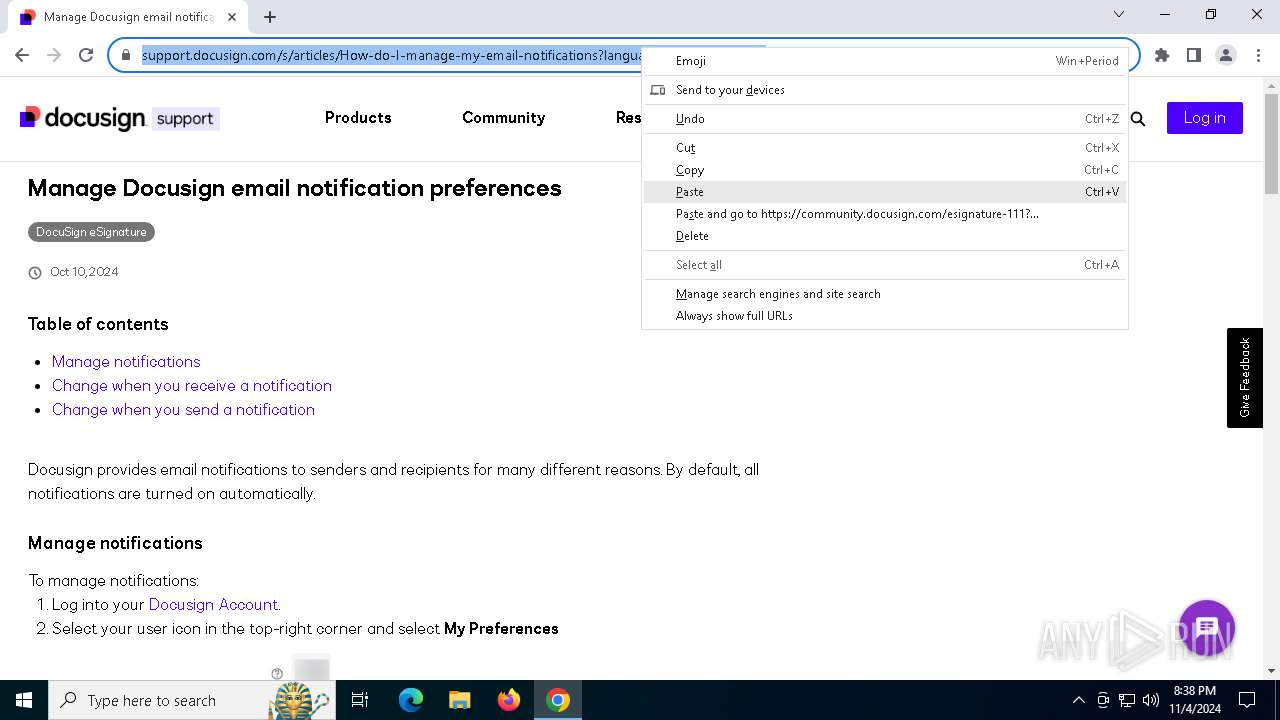Select Cut from context menu
The height and width of the screenshot is (720, 1280).
885,148
